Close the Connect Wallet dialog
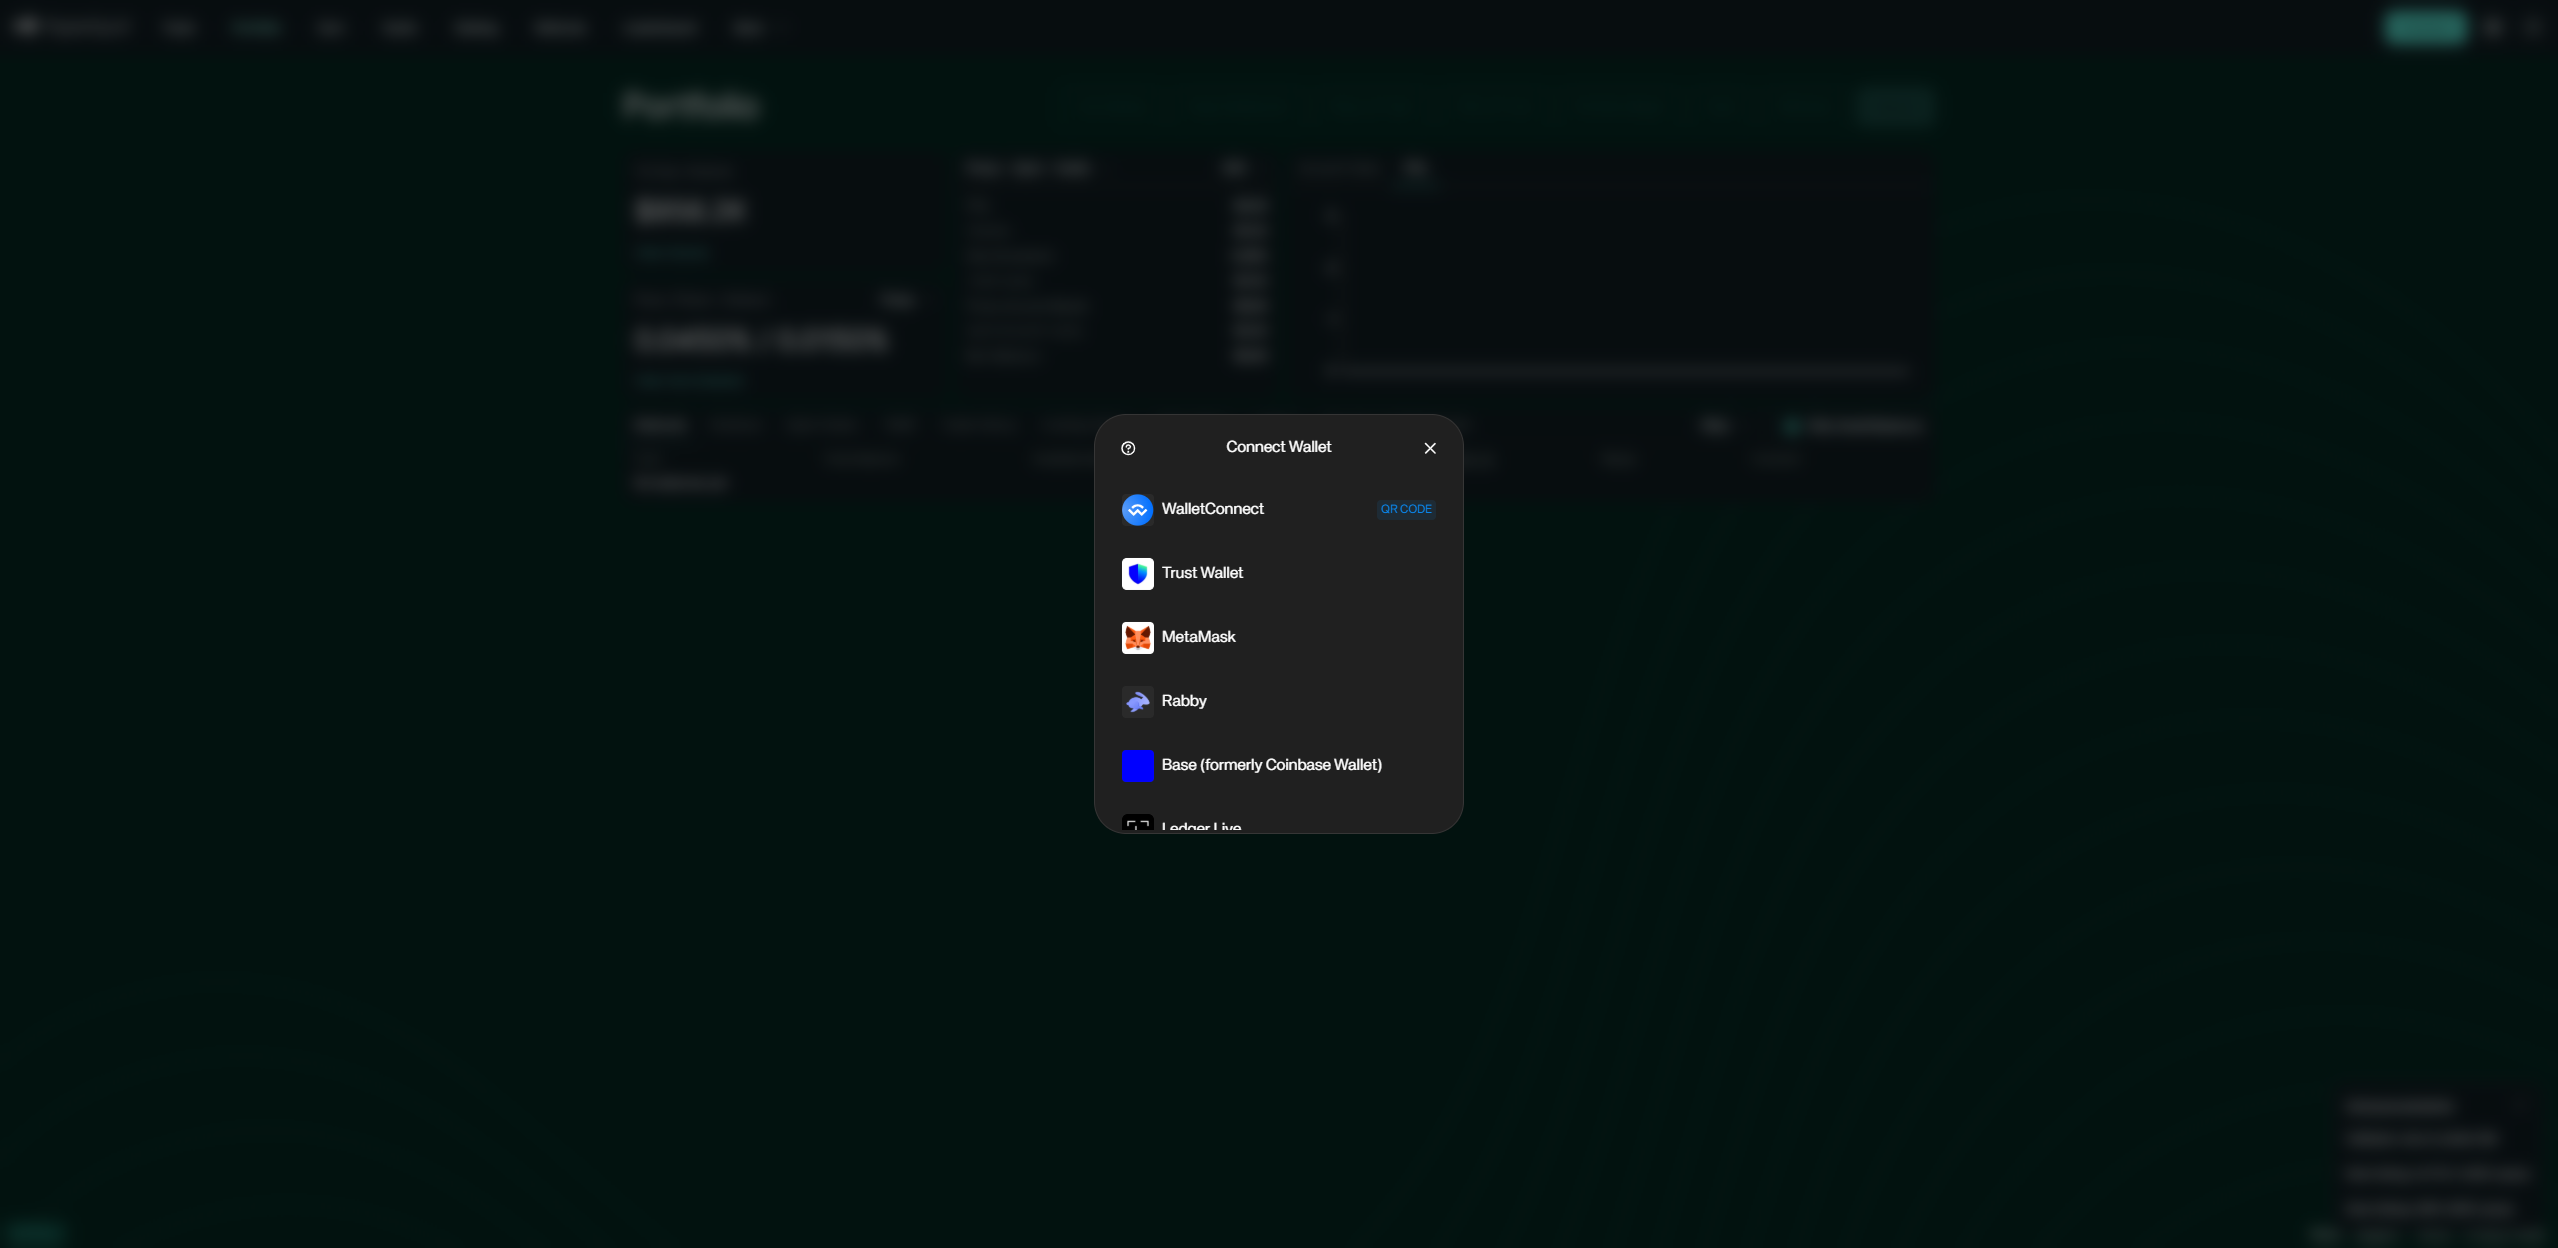 point(1430,448)
